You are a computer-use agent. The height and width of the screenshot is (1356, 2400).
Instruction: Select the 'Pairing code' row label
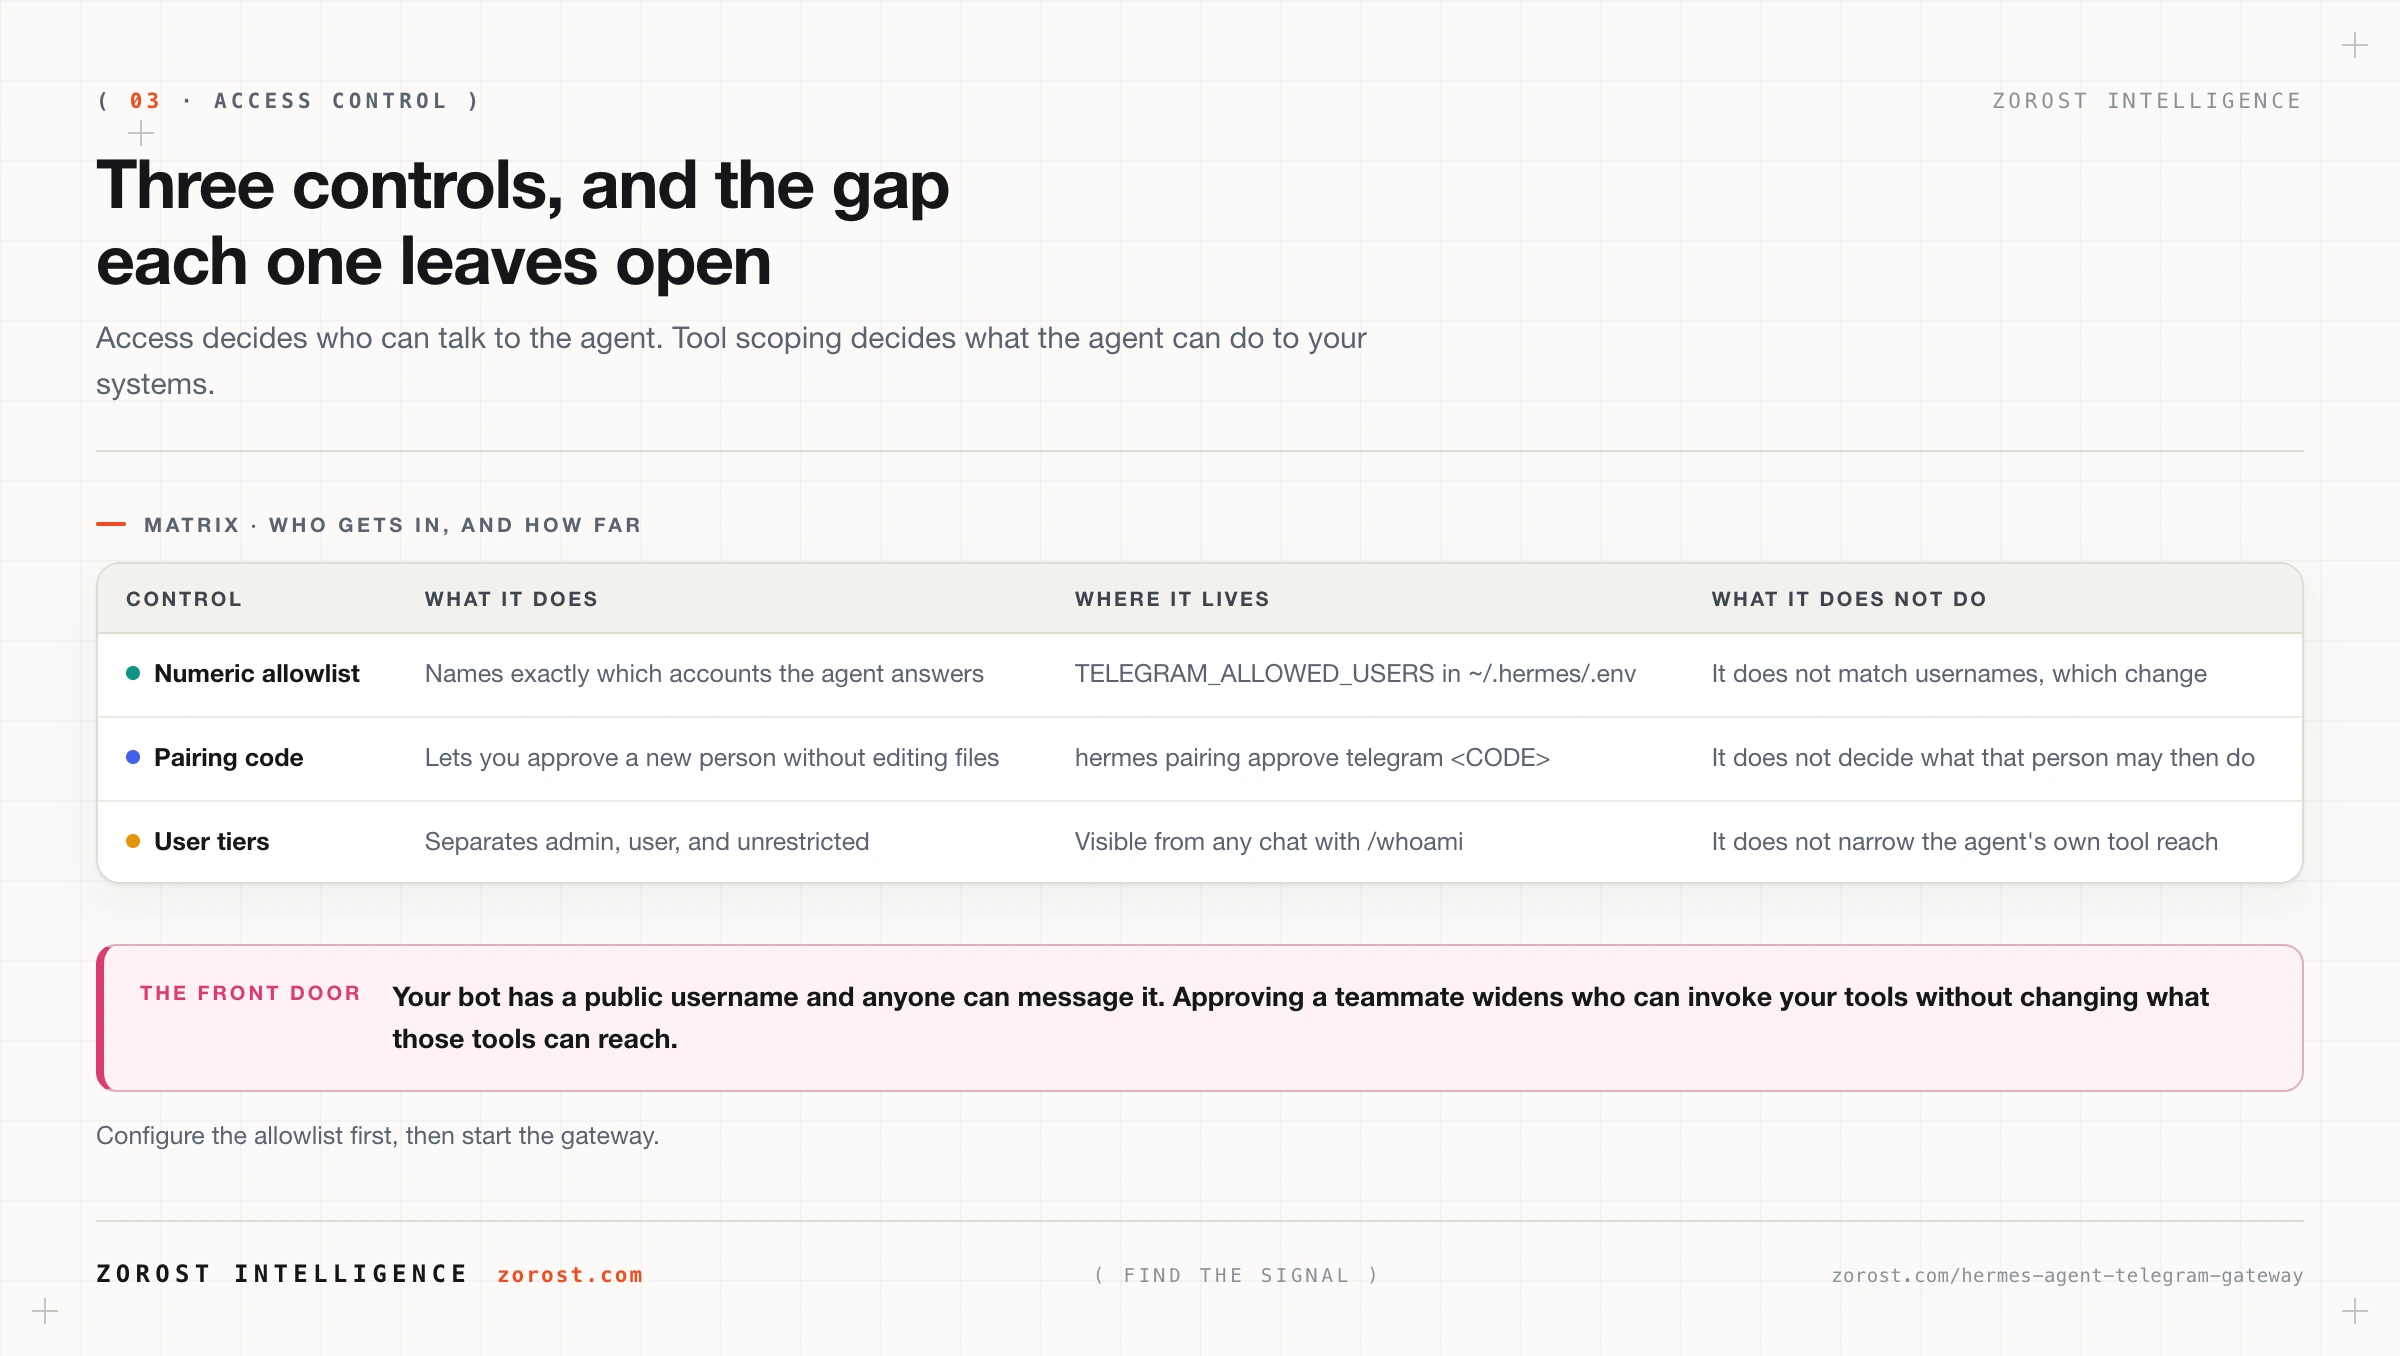pyautogui.click(x=228, y=757)
